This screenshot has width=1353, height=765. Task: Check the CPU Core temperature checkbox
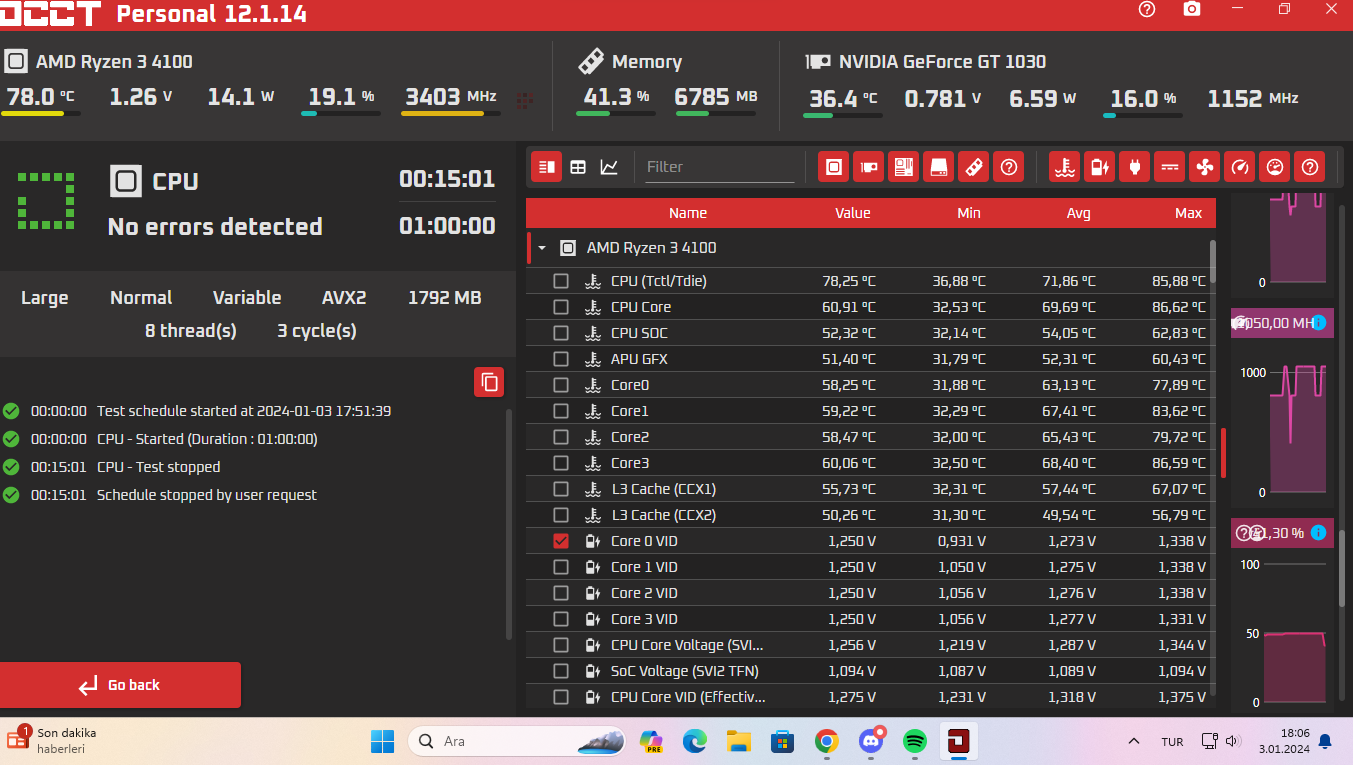[x=561, y=307]
